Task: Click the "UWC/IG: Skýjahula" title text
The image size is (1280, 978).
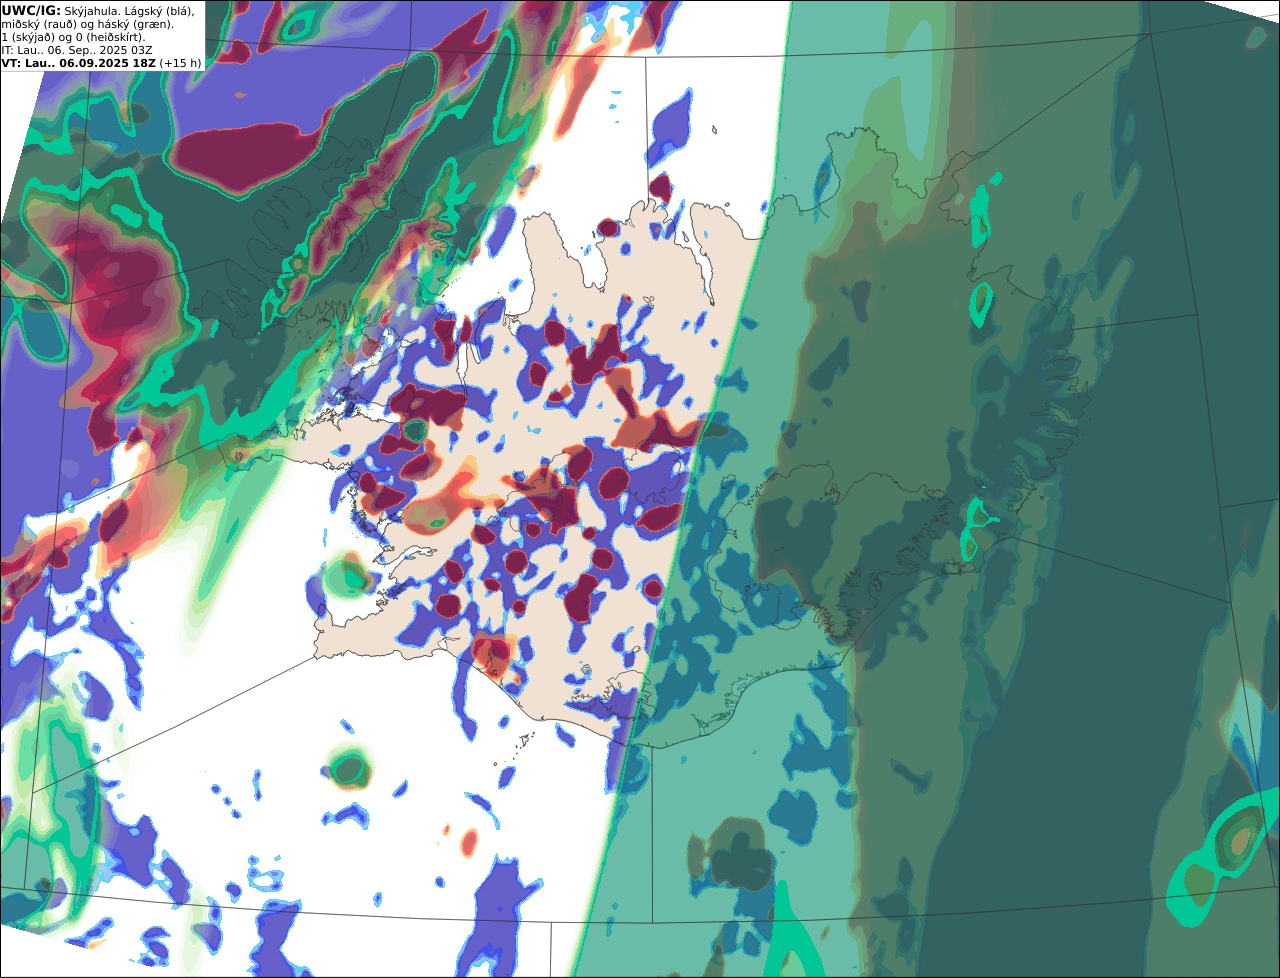Action: point(59,10)
